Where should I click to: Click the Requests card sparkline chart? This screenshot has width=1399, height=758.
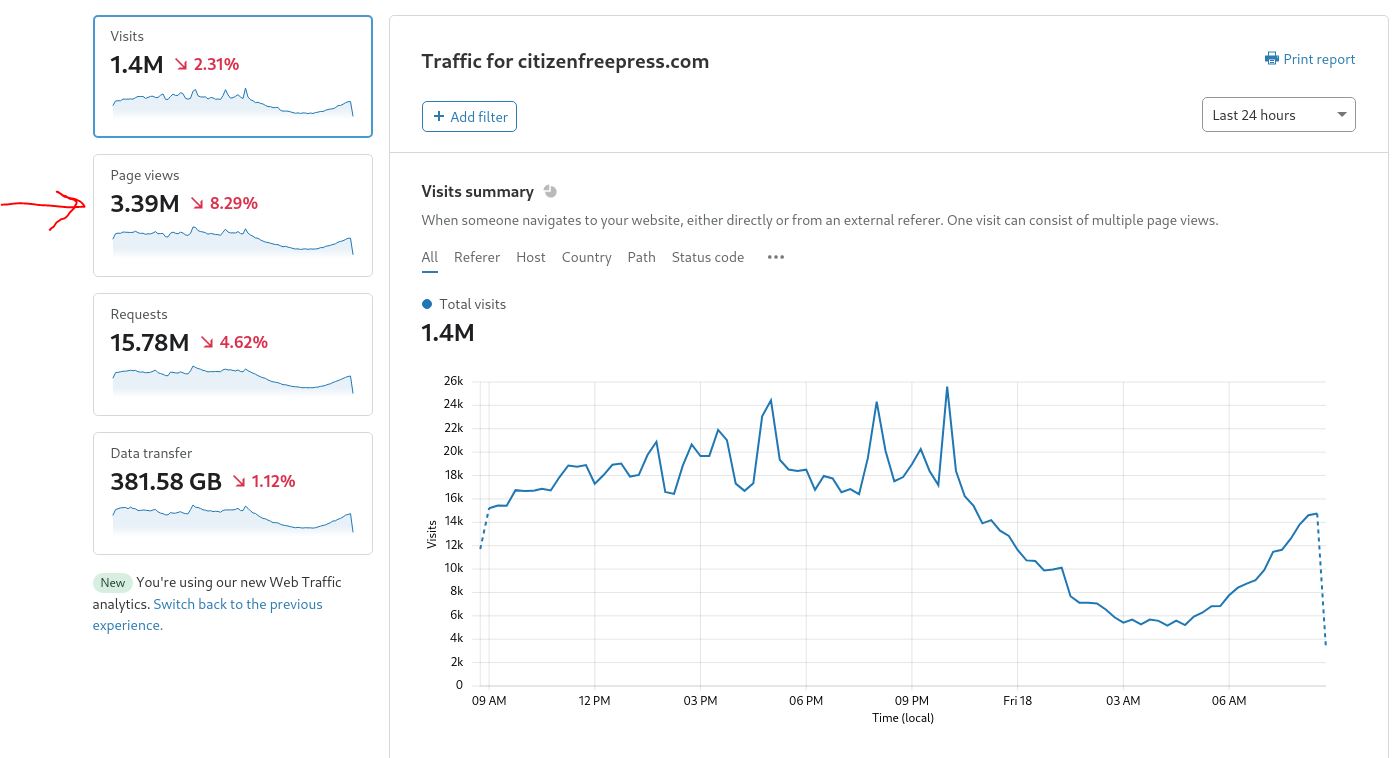[233, 380]
